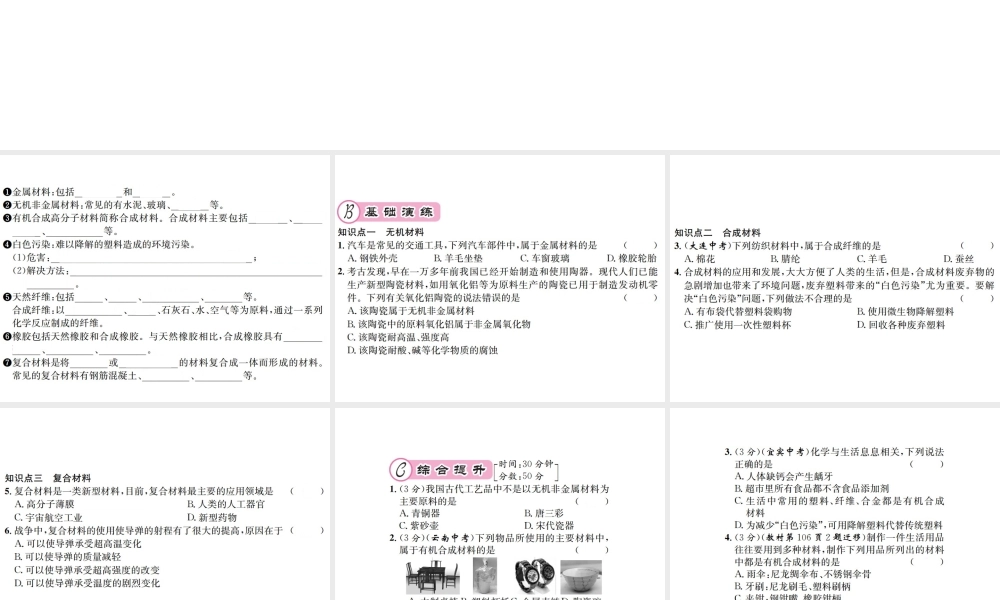The image size is (1000, 600).
Task: Choose option C. 推广使用一次性塑料杯
Action: pyautogui.click(x=737, y=325)
